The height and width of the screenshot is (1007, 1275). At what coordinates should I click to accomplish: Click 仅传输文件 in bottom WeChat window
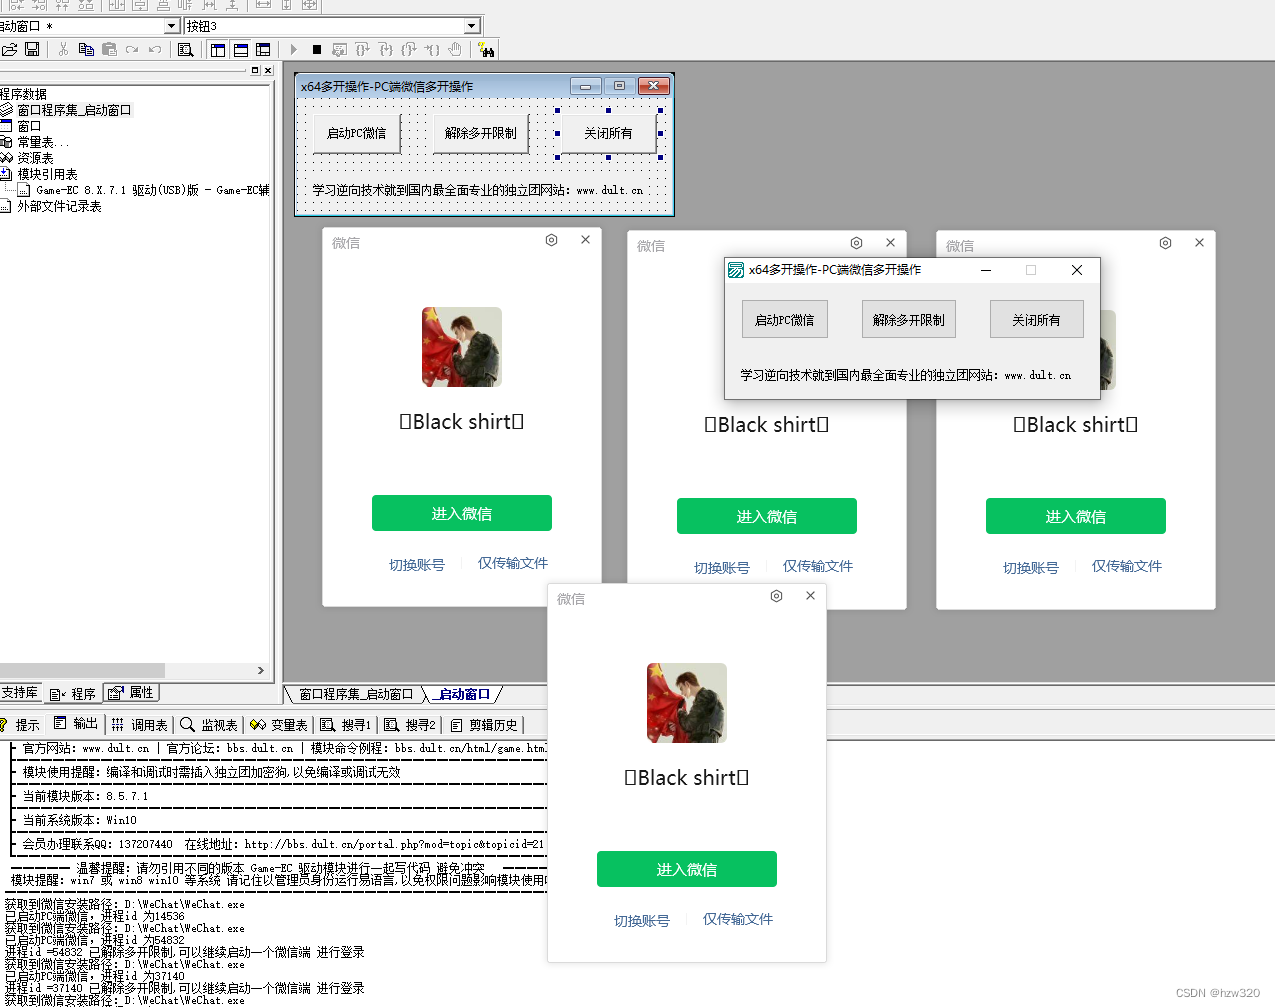738,919
